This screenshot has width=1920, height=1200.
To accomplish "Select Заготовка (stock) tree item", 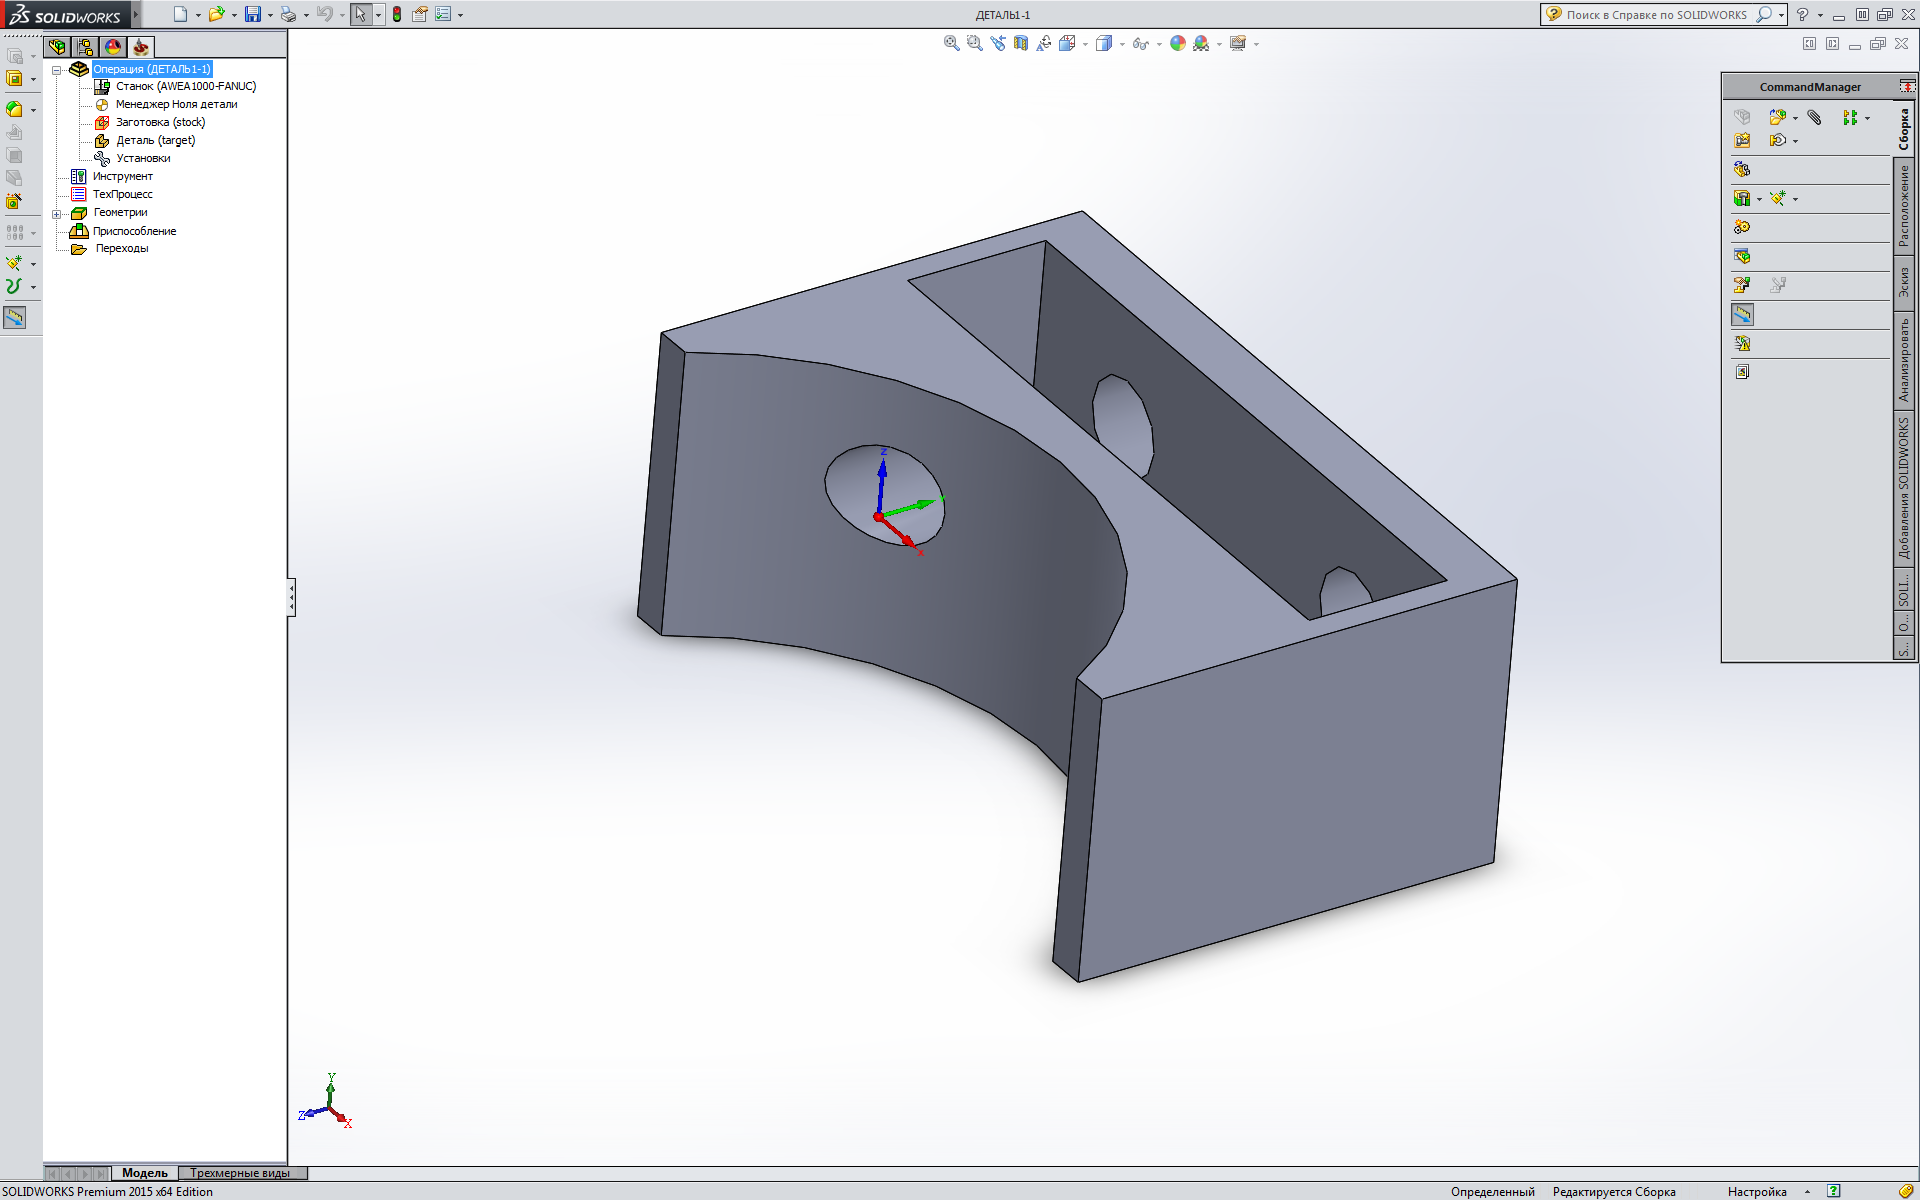I will coord(160,122).
